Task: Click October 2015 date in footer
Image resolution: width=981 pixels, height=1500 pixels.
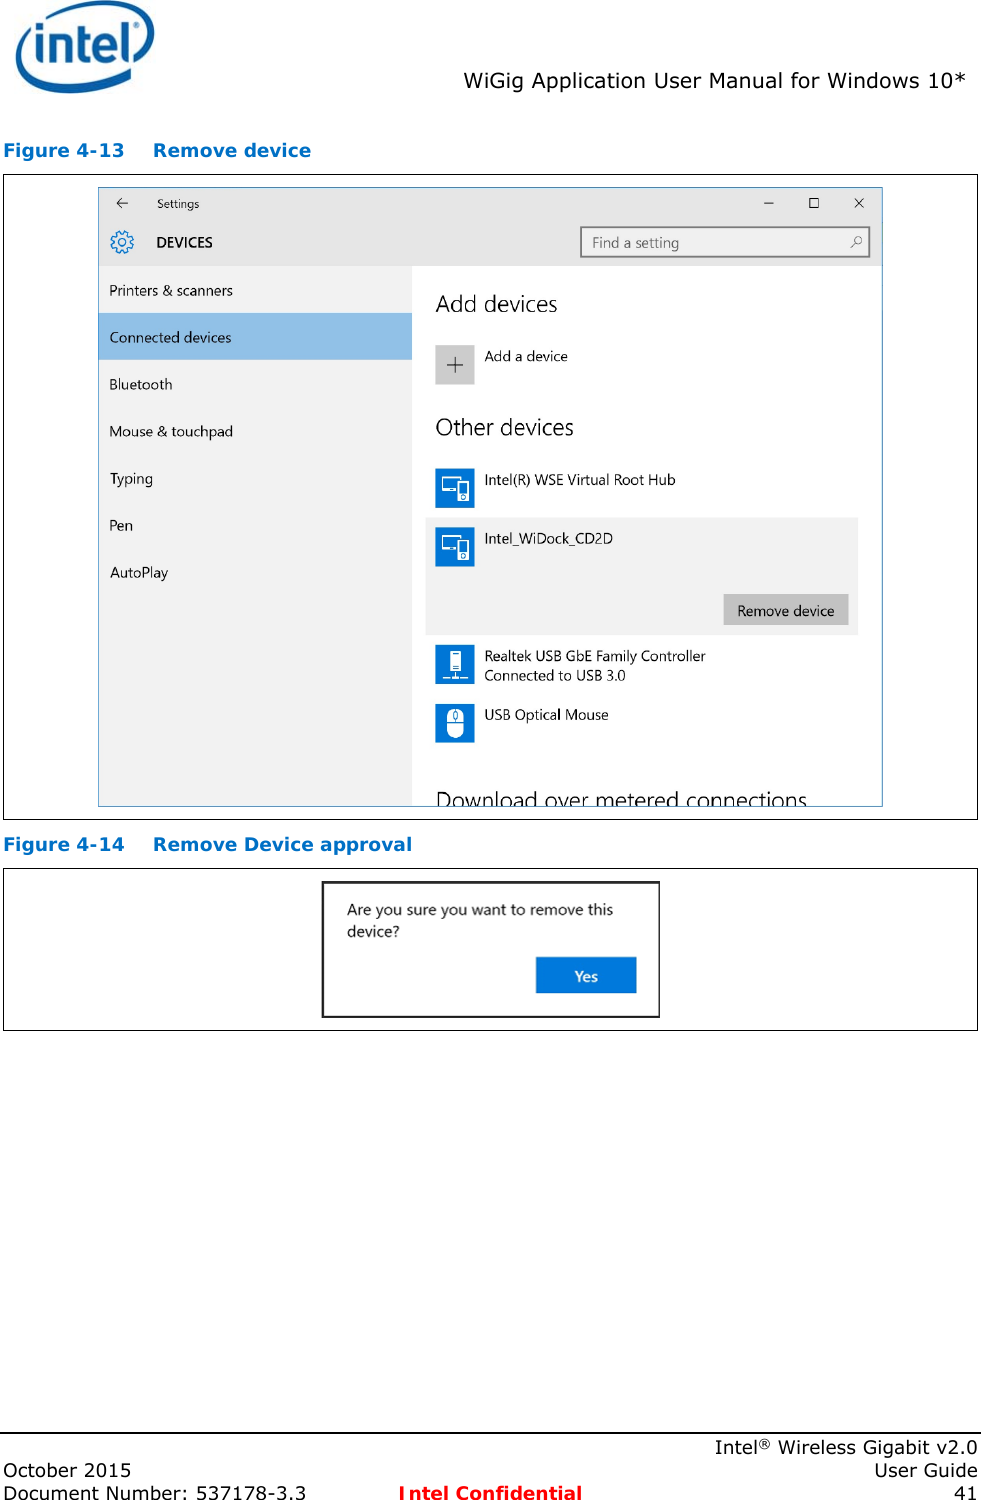Action: click(x=67, y=1470)
